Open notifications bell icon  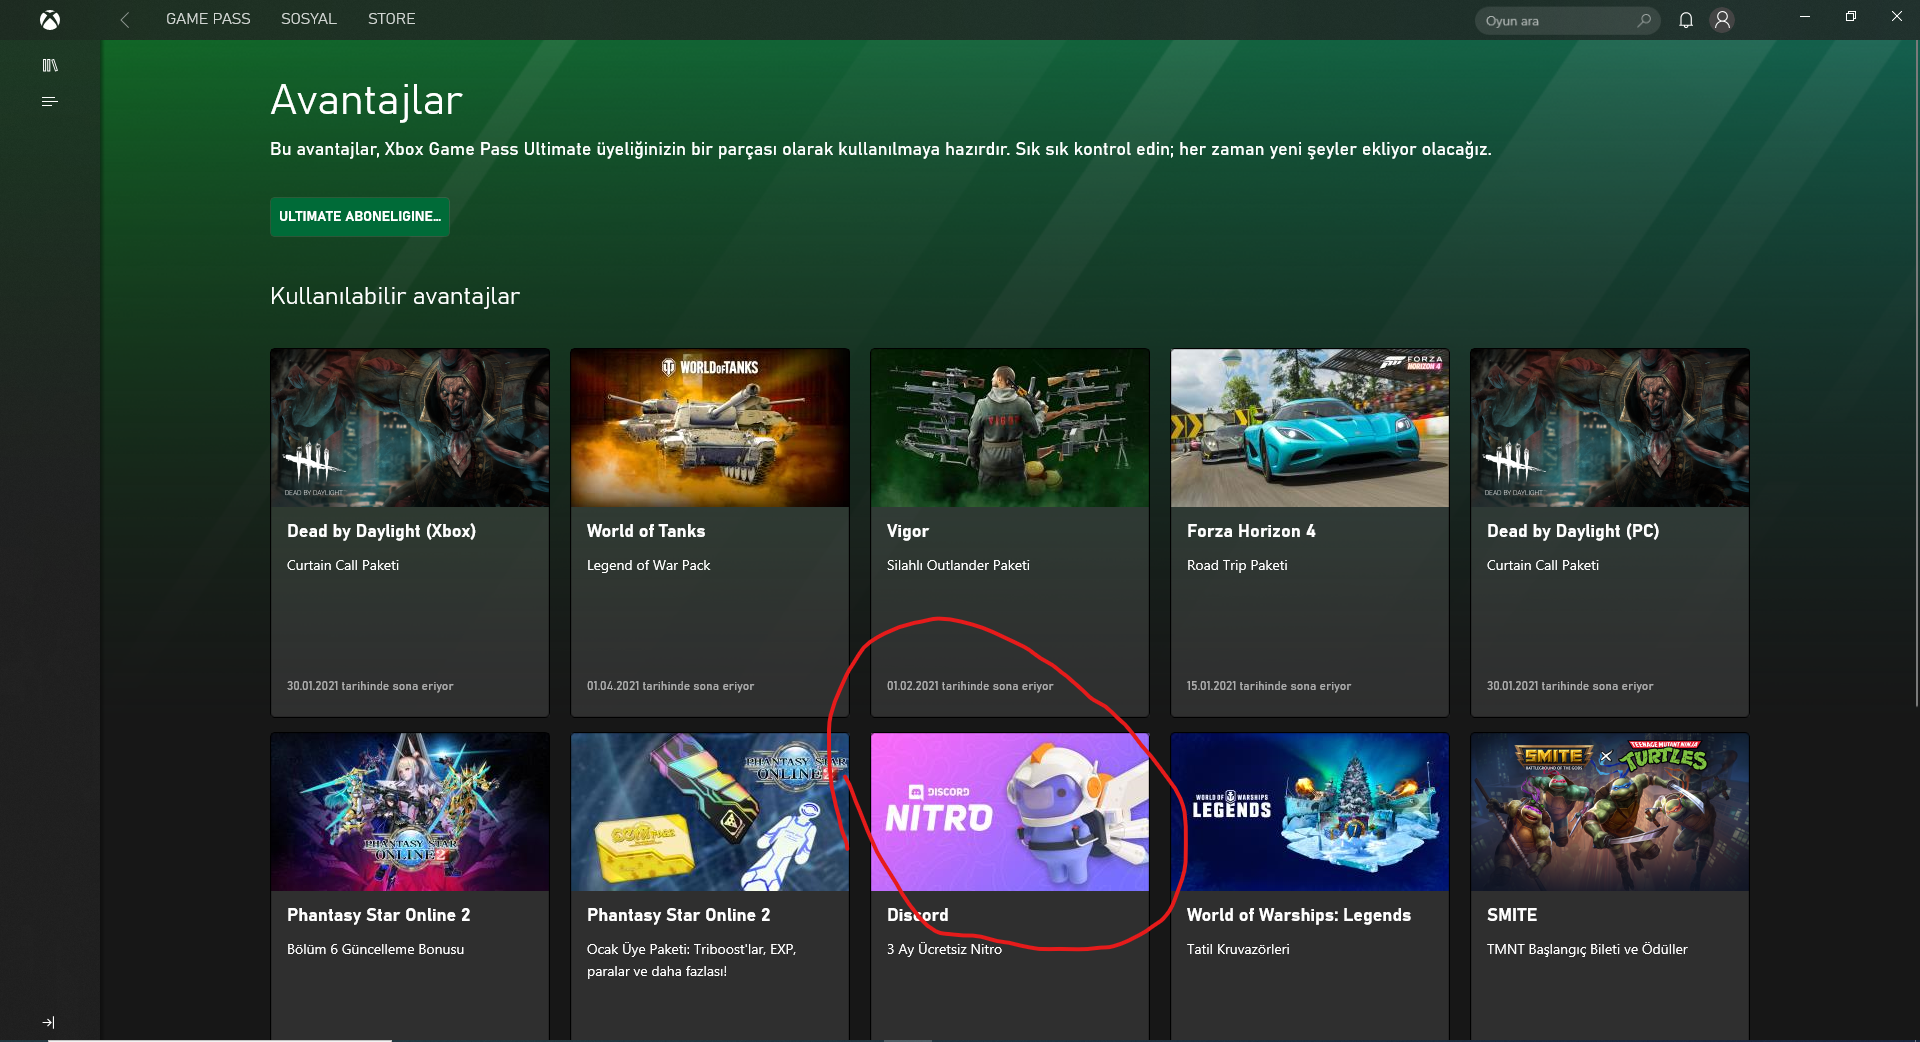point(1686,20)
